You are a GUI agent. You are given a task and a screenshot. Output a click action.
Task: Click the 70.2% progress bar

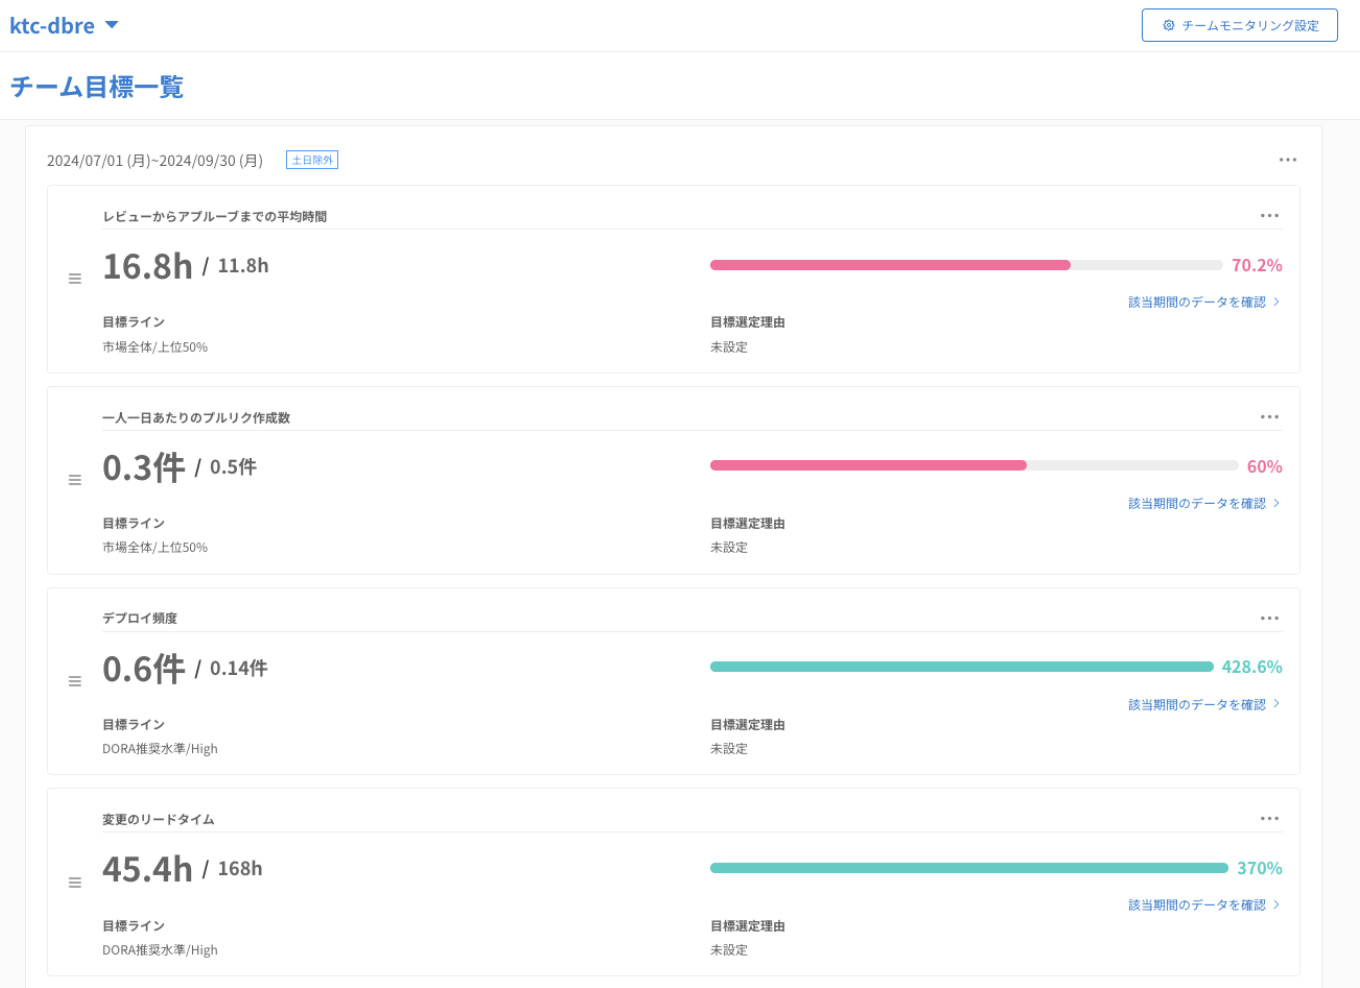point(966,265)
